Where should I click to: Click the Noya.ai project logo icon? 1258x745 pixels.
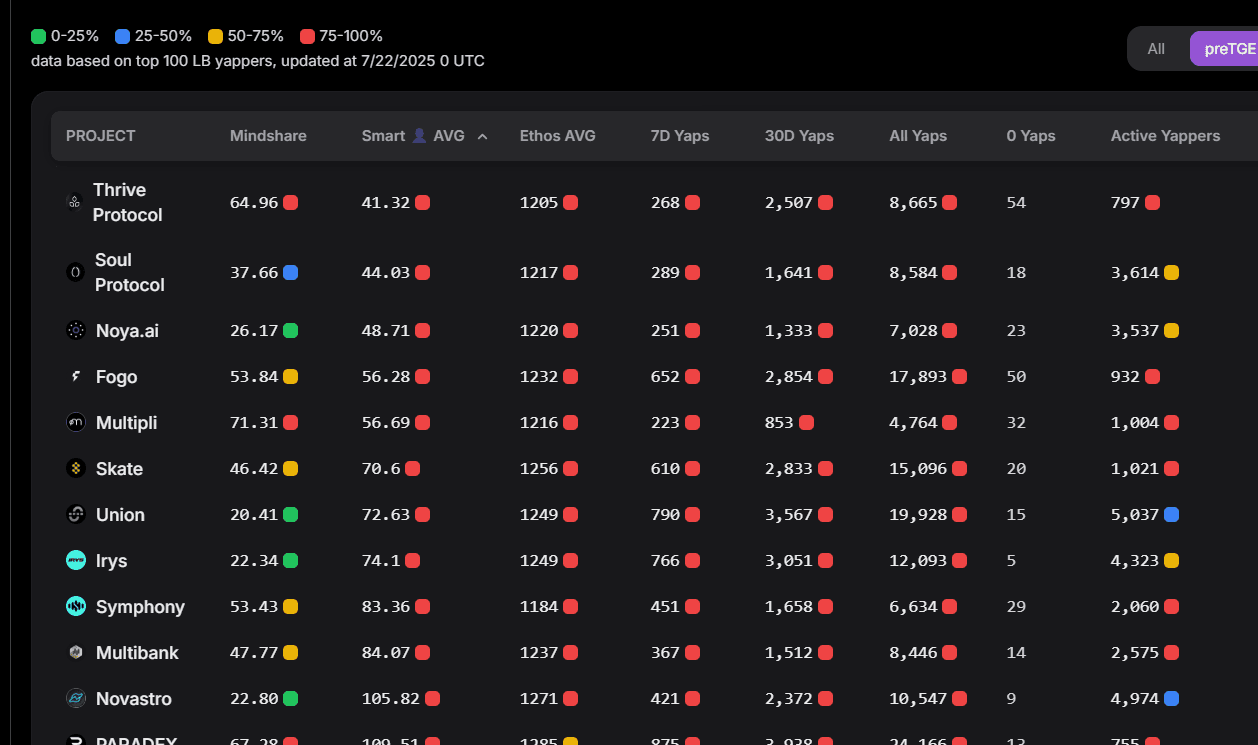click(76, 330)
